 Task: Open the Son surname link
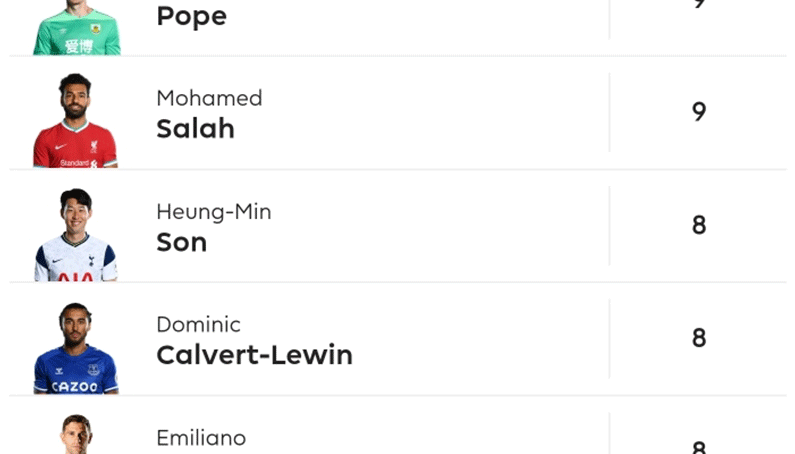click(x=181, y=242)
